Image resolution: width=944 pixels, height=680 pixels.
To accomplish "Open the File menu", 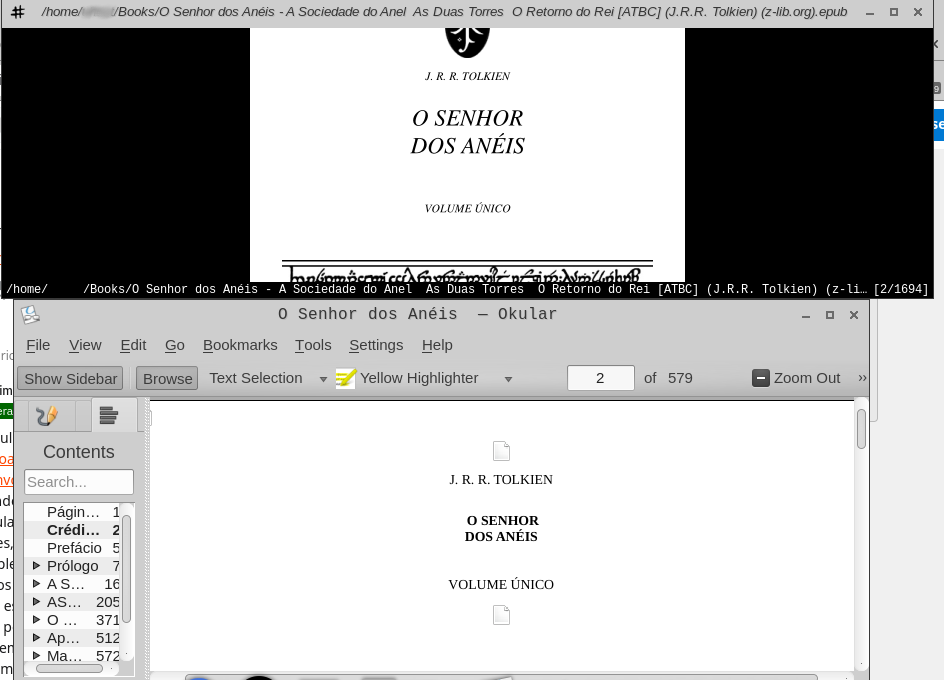I will point(38,345).
